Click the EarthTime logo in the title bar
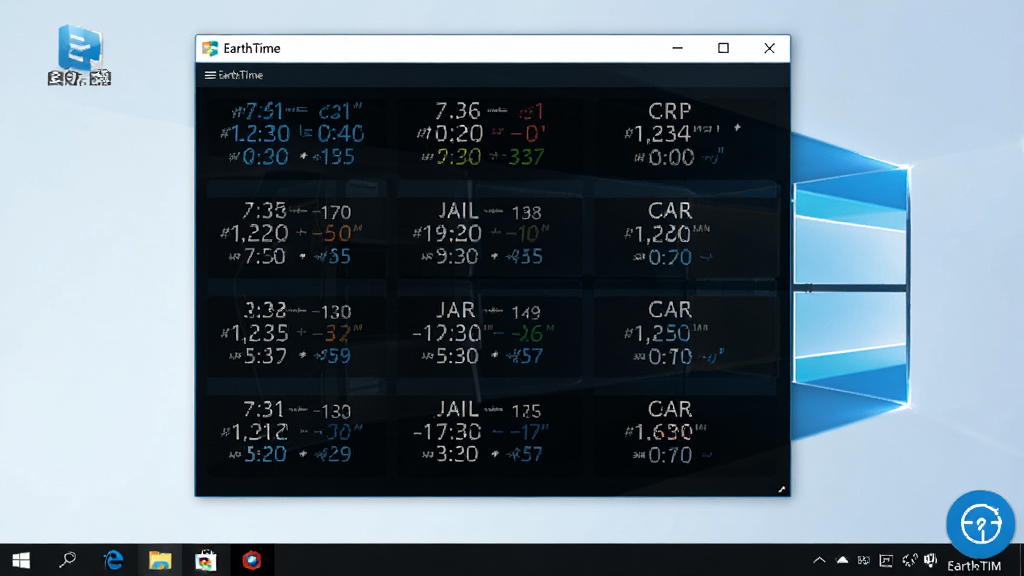This screenshot has width=1024, height=576. click(x=210, y=48)
